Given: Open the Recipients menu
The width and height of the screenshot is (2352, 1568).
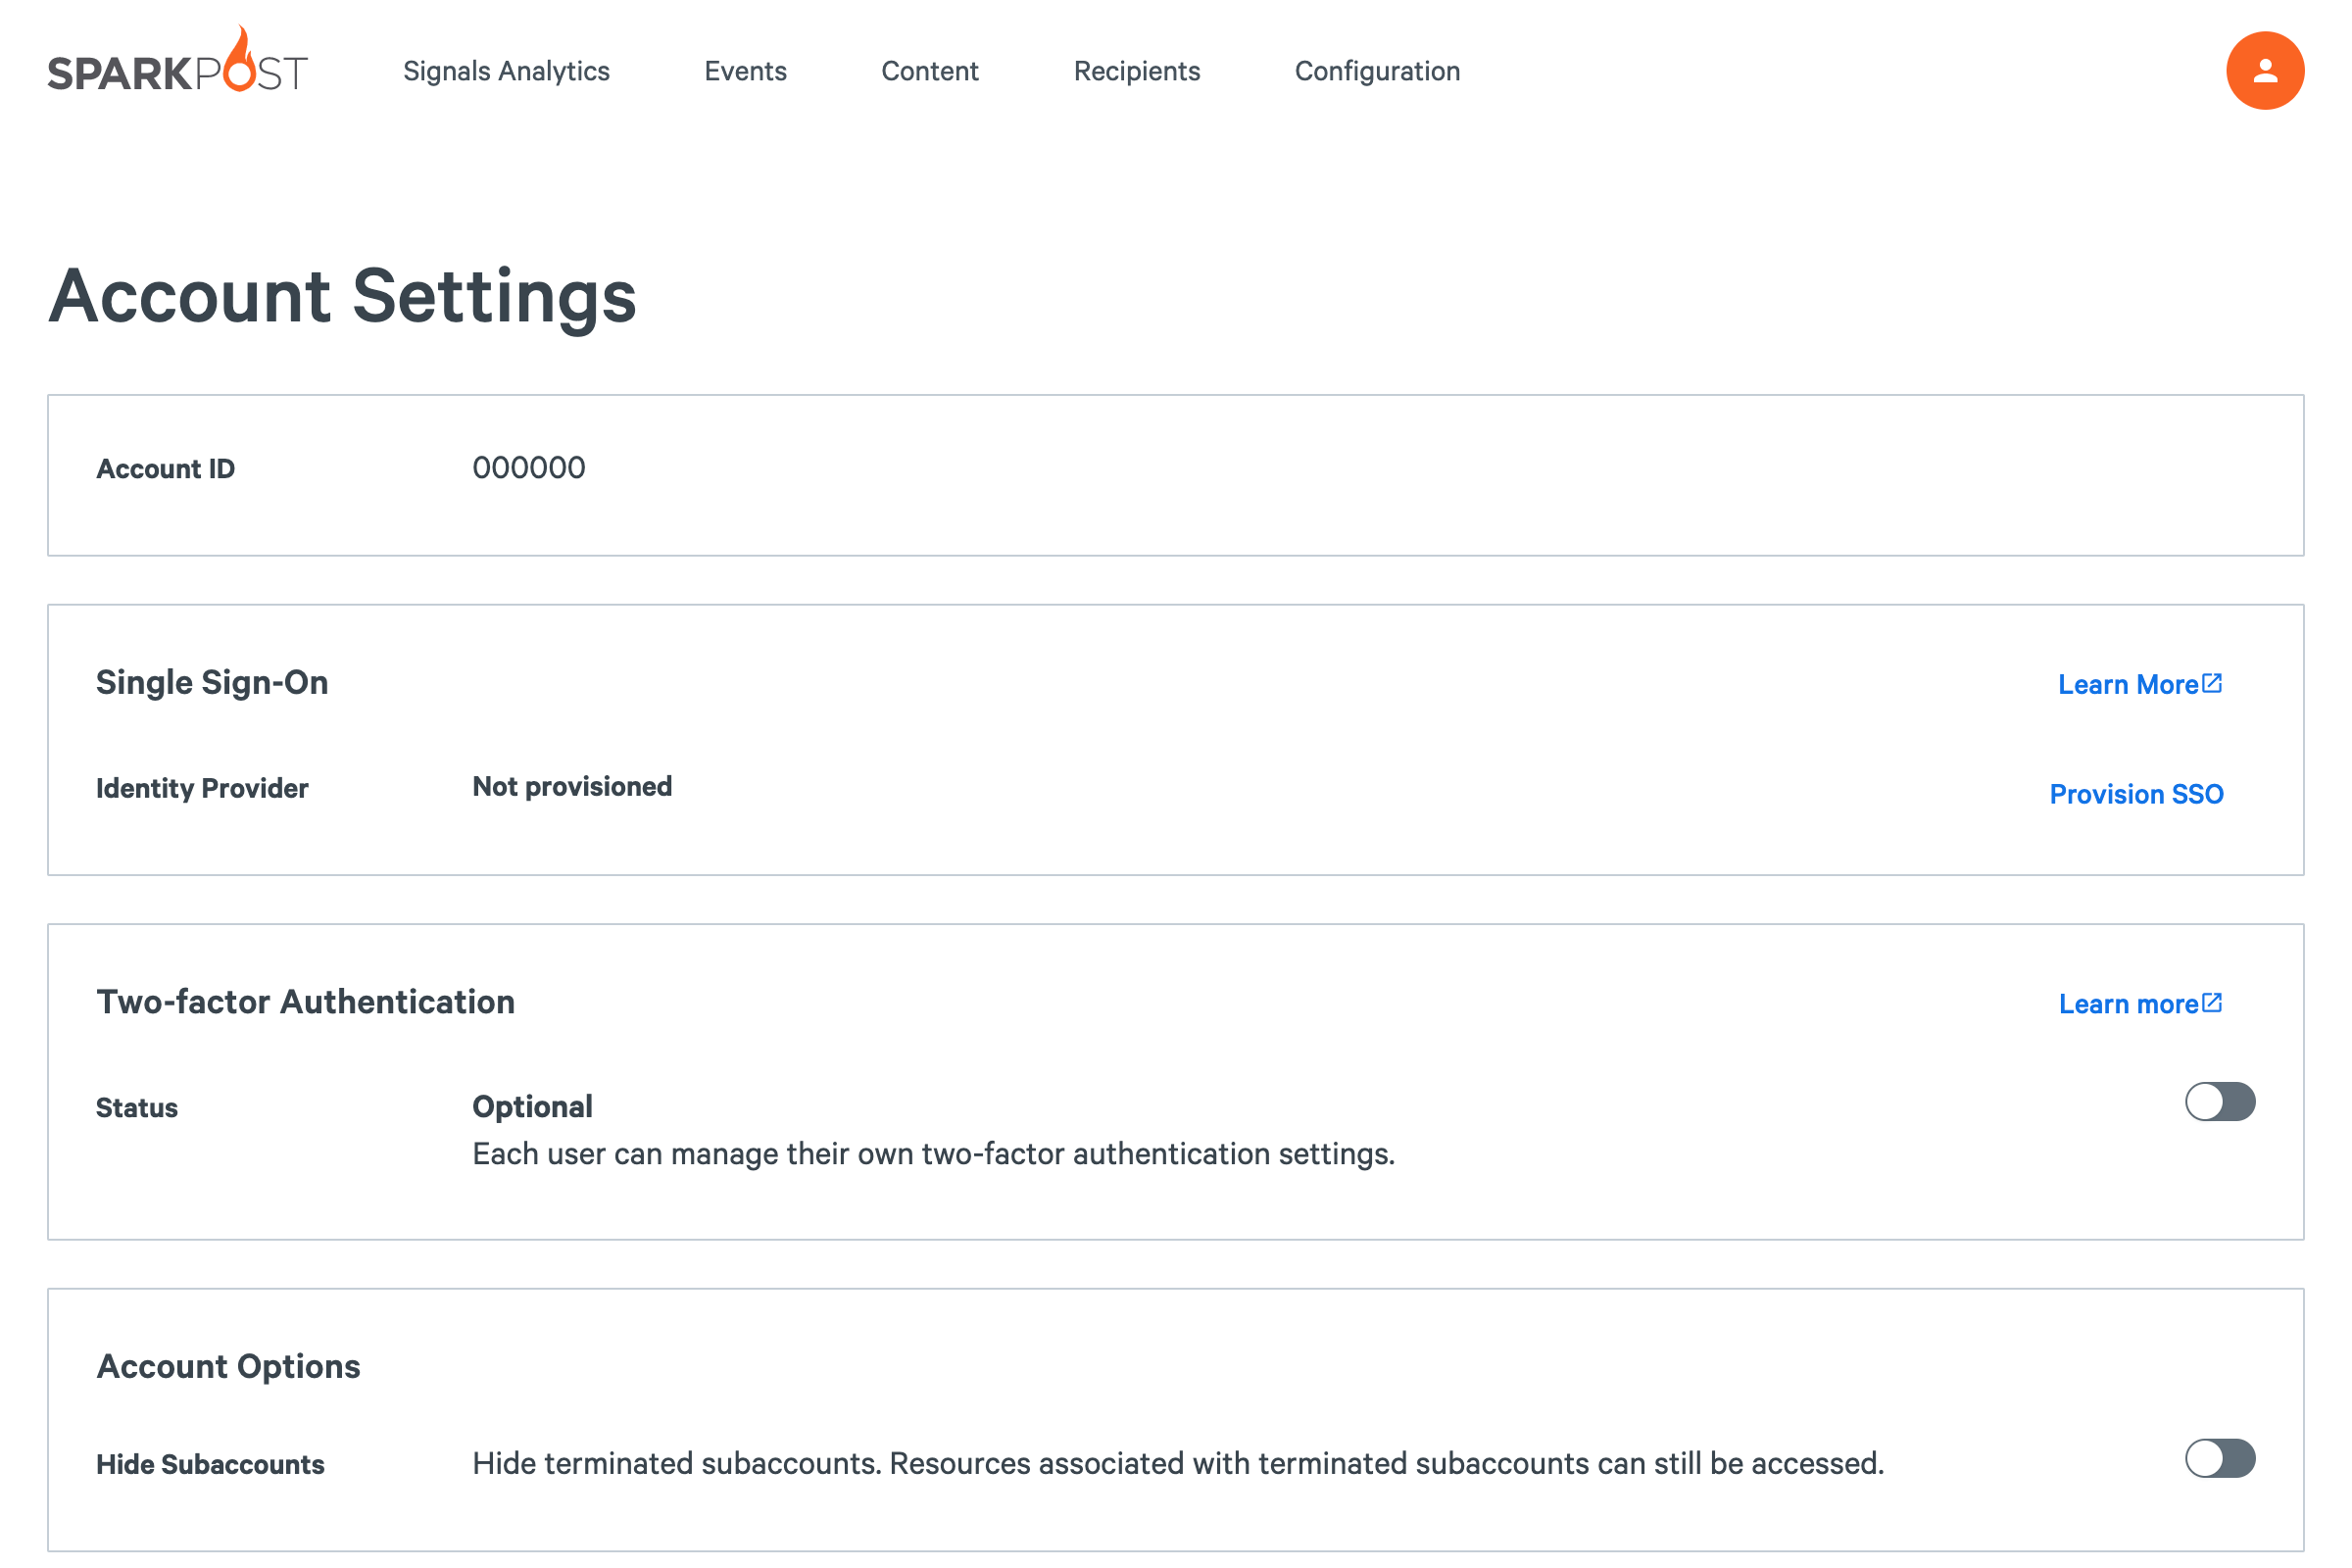Looking at the screenshot, I should 1137,71.
